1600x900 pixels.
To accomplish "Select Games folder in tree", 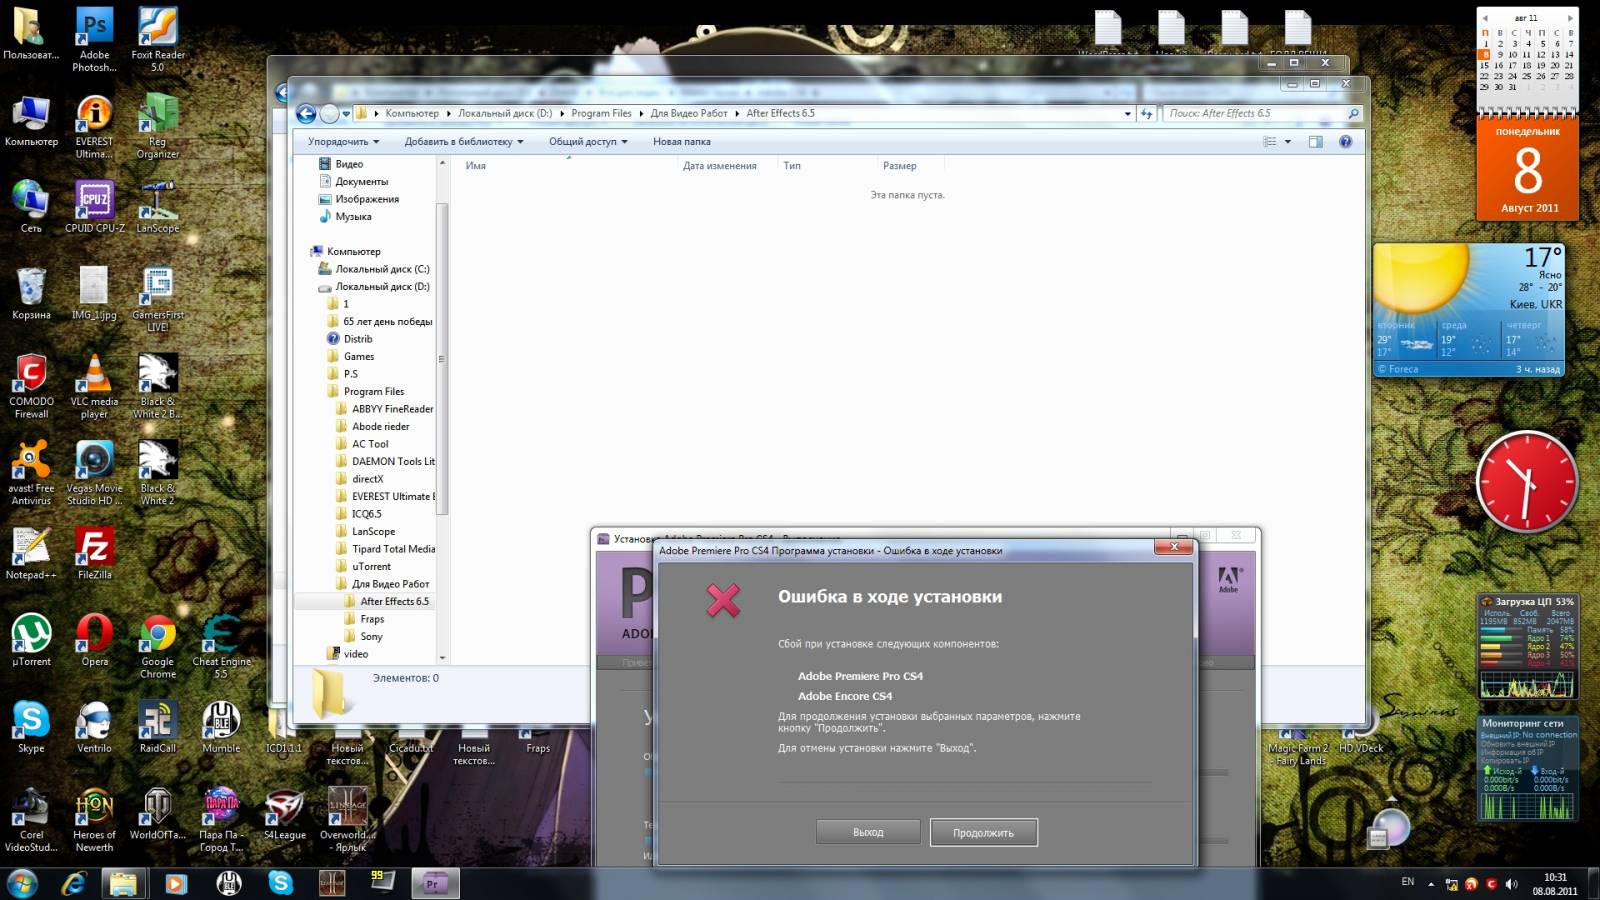I will (359, 357).
